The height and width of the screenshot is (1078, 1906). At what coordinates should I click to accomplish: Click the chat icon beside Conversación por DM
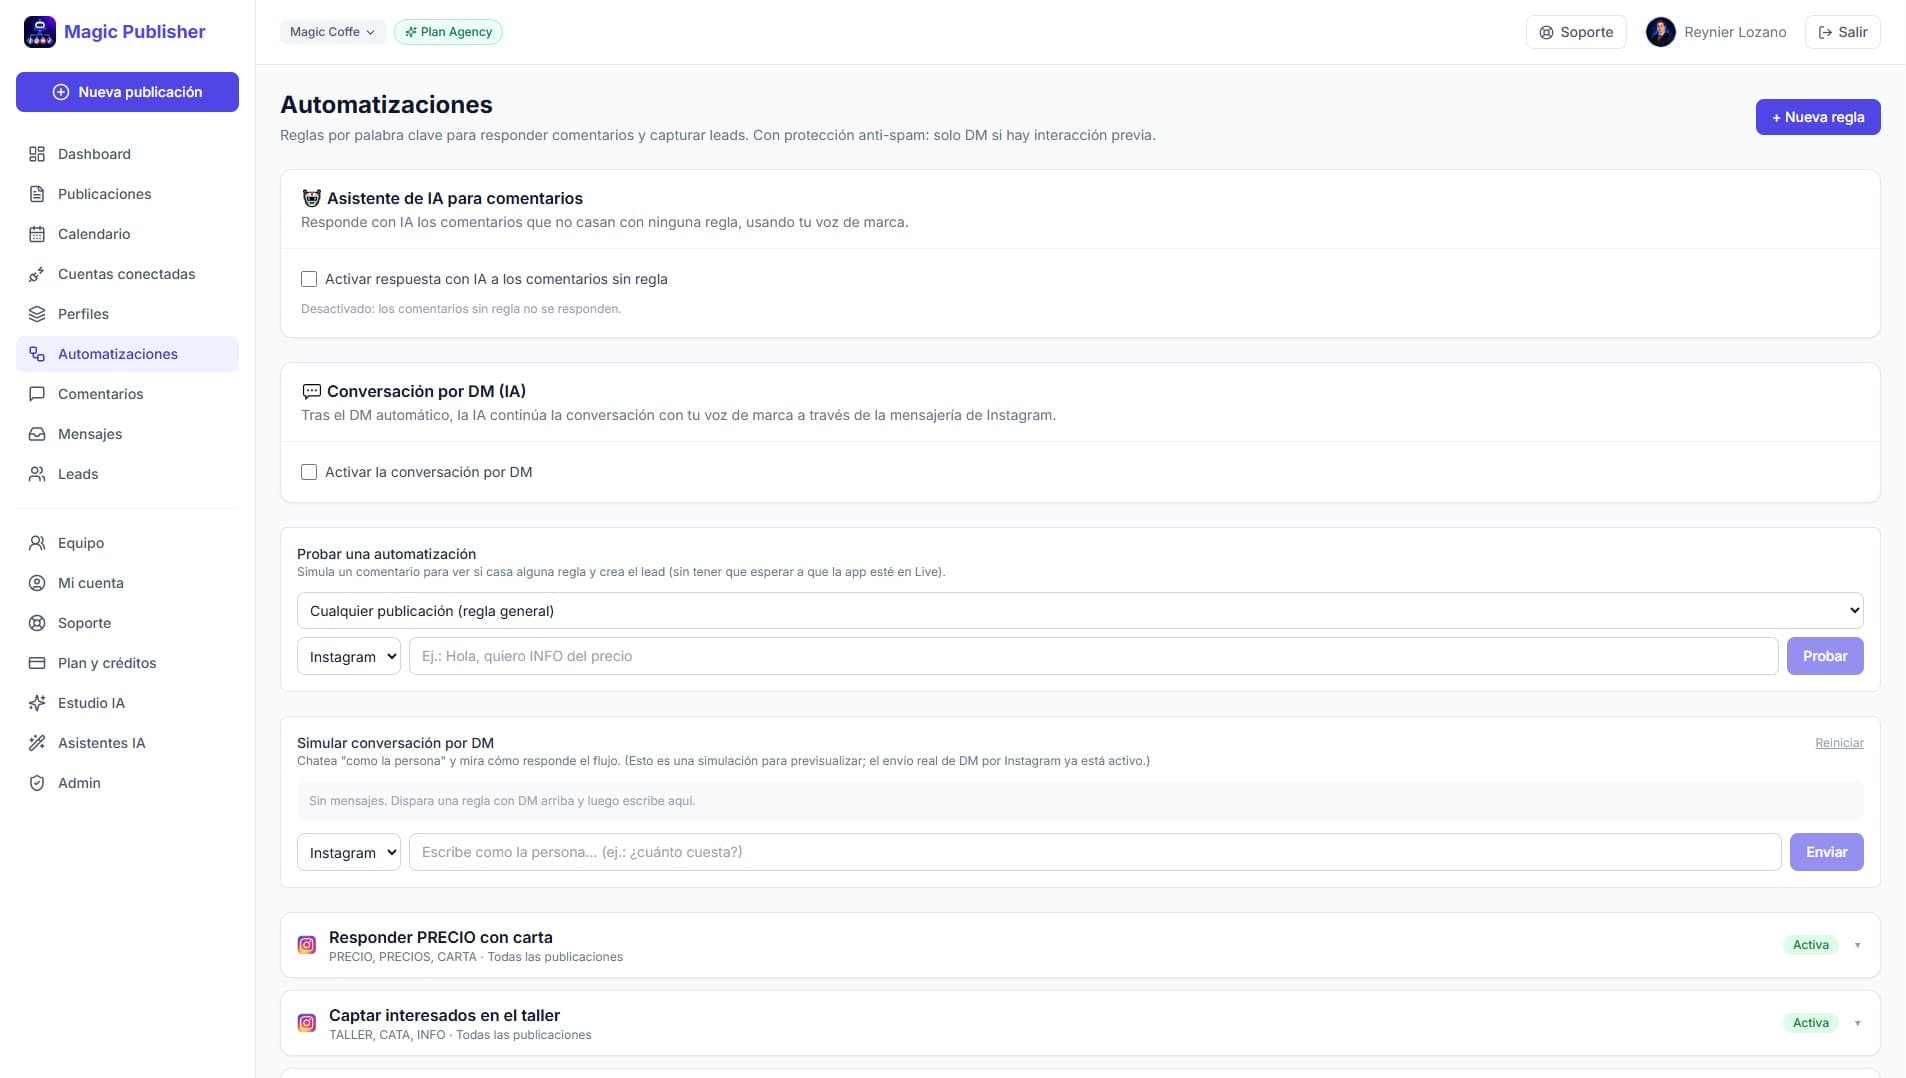click(x=312, y=391)
